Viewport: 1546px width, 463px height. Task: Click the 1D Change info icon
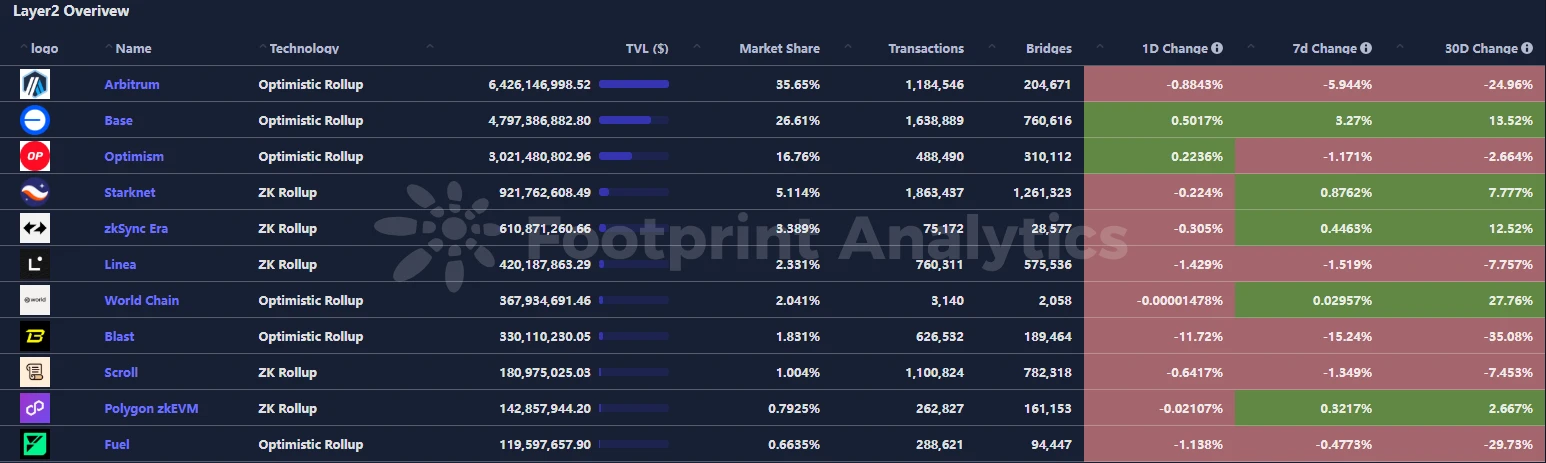[x=1217, y=48]
